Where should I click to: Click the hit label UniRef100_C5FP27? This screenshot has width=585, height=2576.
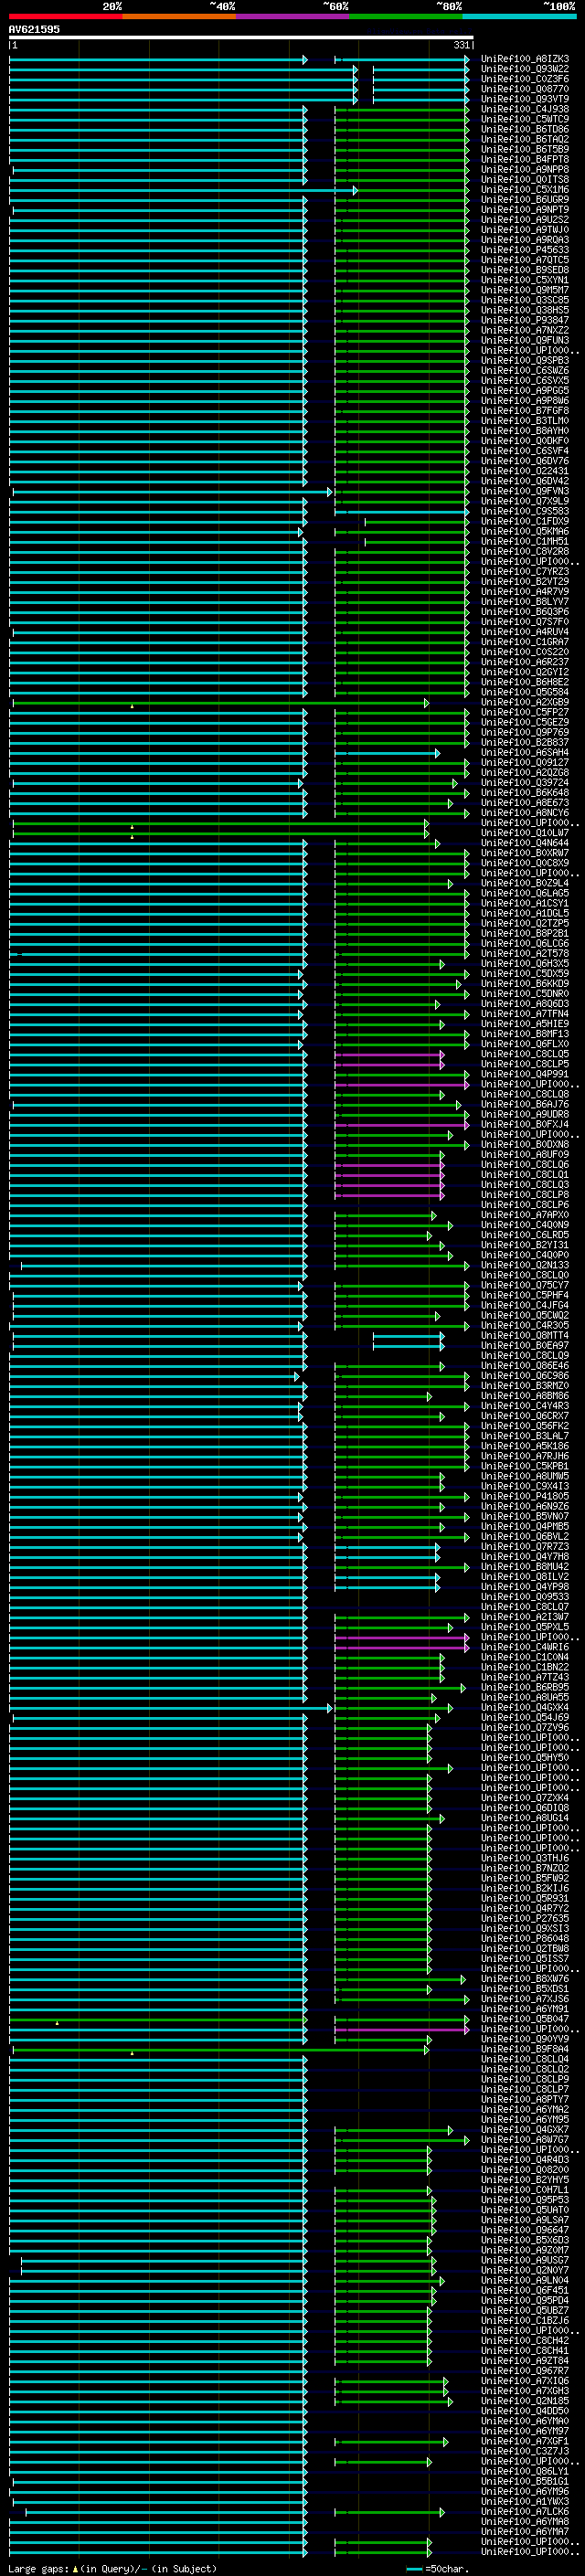[x=525, y=712]
